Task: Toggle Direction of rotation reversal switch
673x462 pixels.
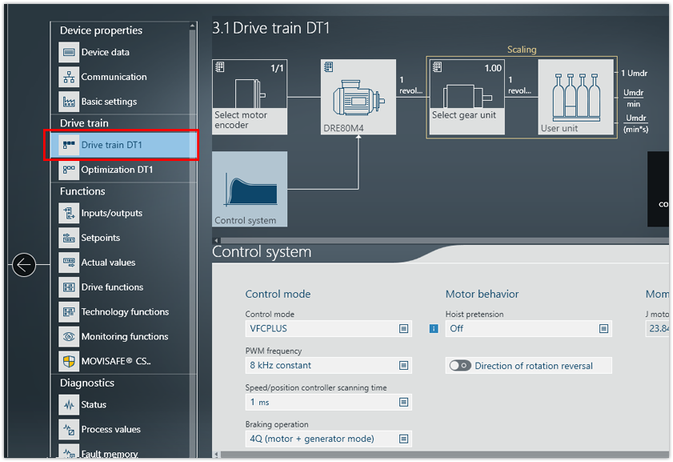Action: (x=460, y=366)
